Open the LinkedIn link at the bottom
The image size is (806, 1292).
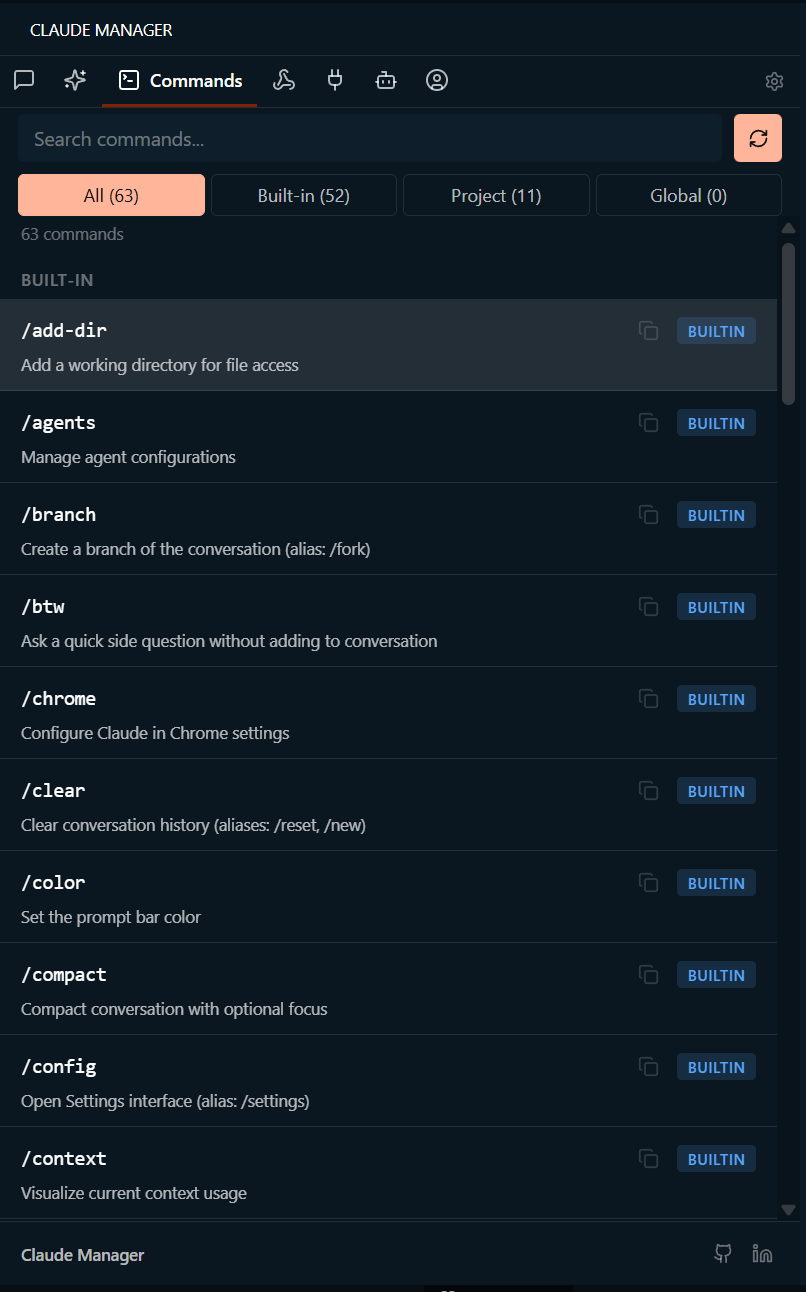[x=762, y=1252]
